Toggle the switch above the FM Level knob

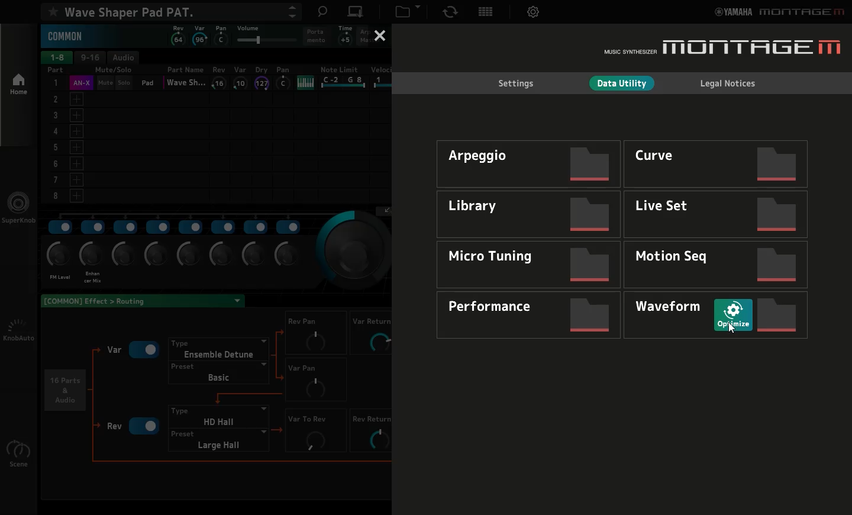click(x=60, y=227)
